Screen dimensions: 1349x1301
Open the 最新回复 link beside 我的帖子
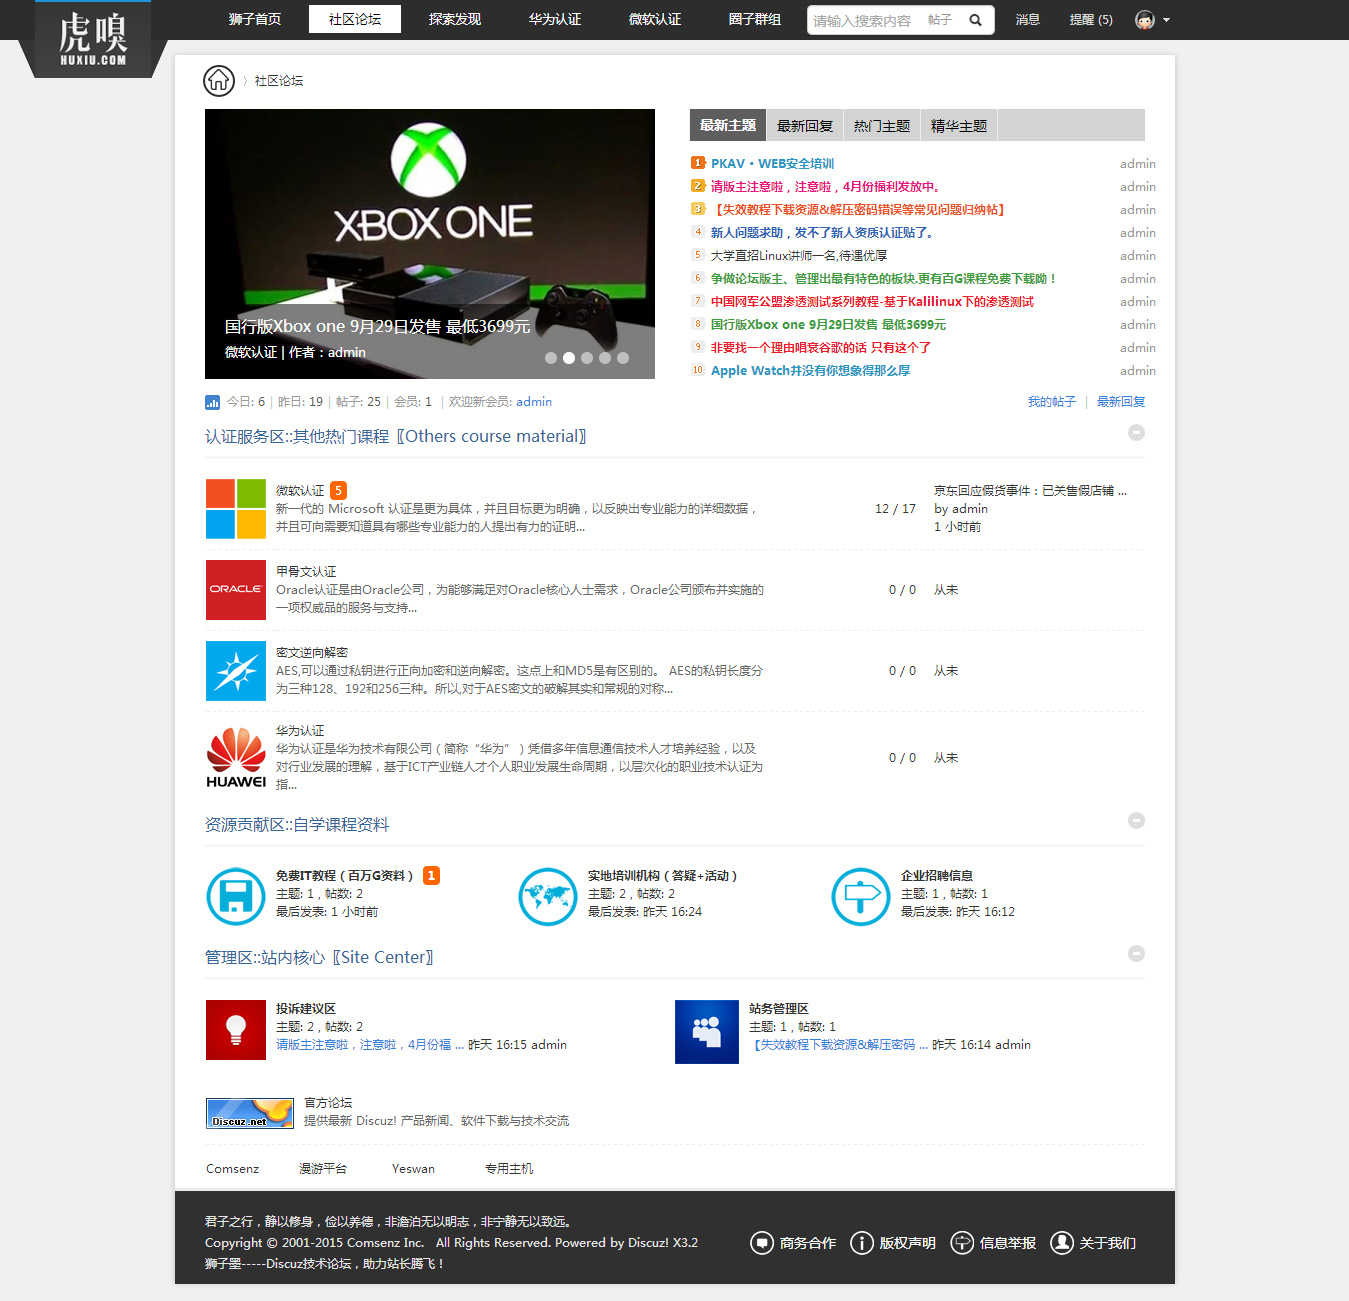coord(1121,402)
